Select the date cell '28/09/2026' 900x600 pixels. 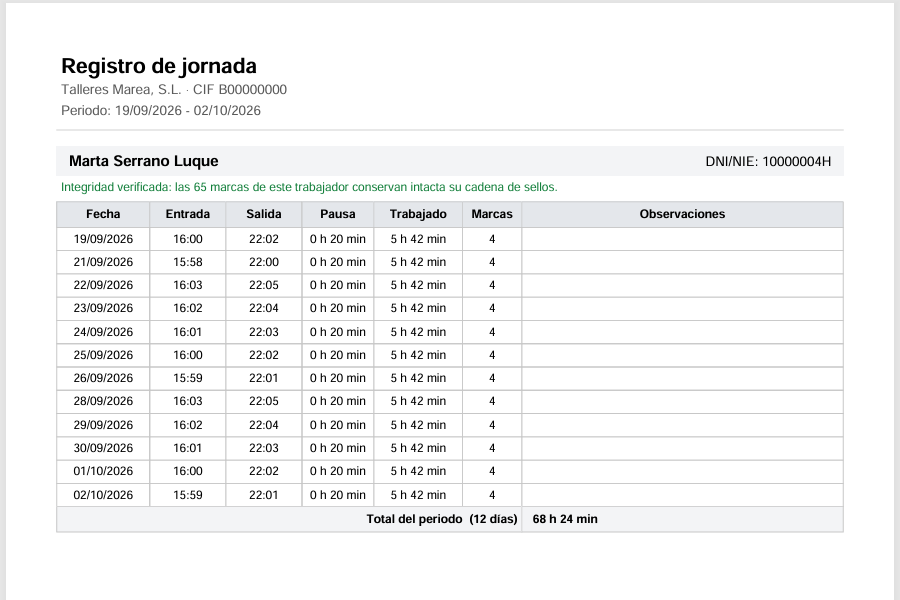(103, 401)
